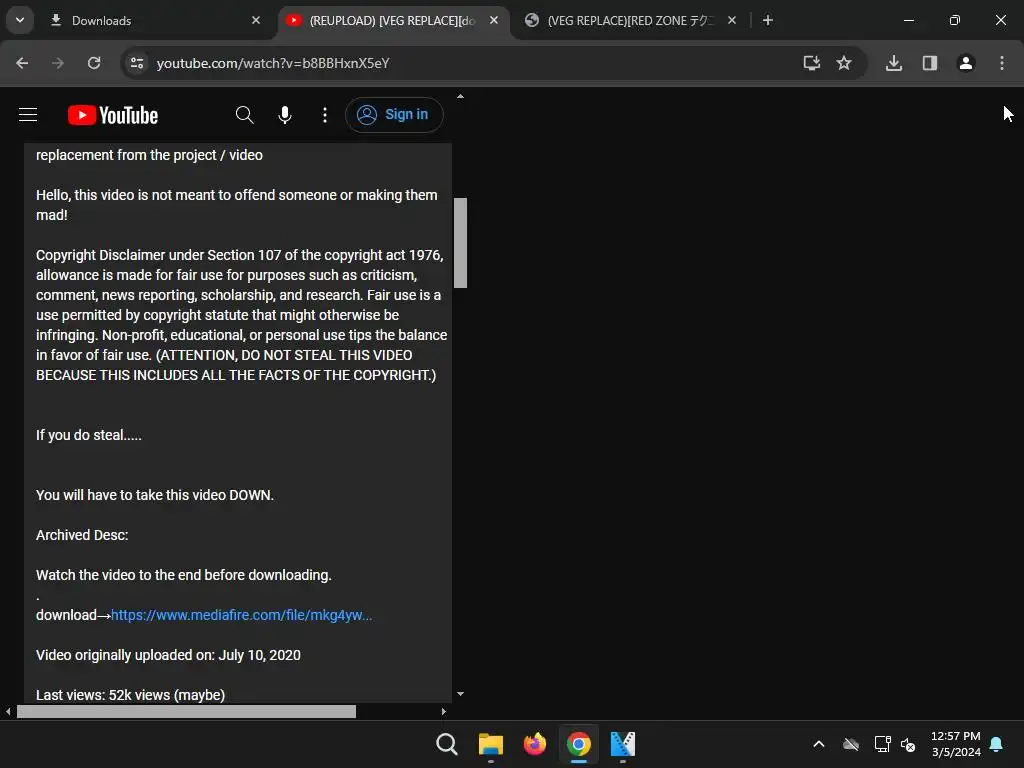Image resolution: width=1024 pixels, height=768 pixels.
Task: Open YouTube settings three-dot menu
Action: coord(325,115)
